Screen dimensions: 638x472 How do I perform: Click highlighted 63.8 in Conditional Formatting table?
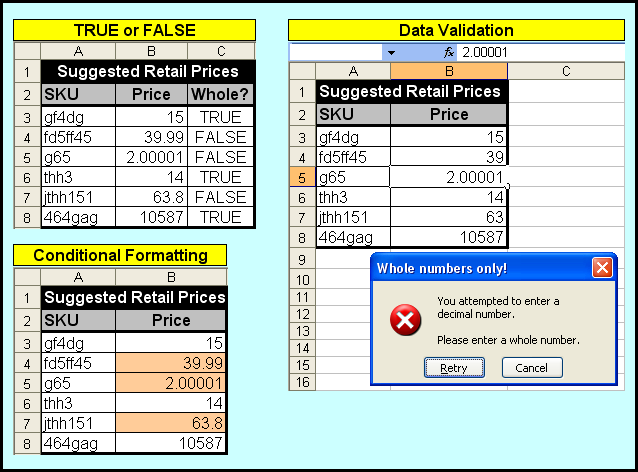170,423
